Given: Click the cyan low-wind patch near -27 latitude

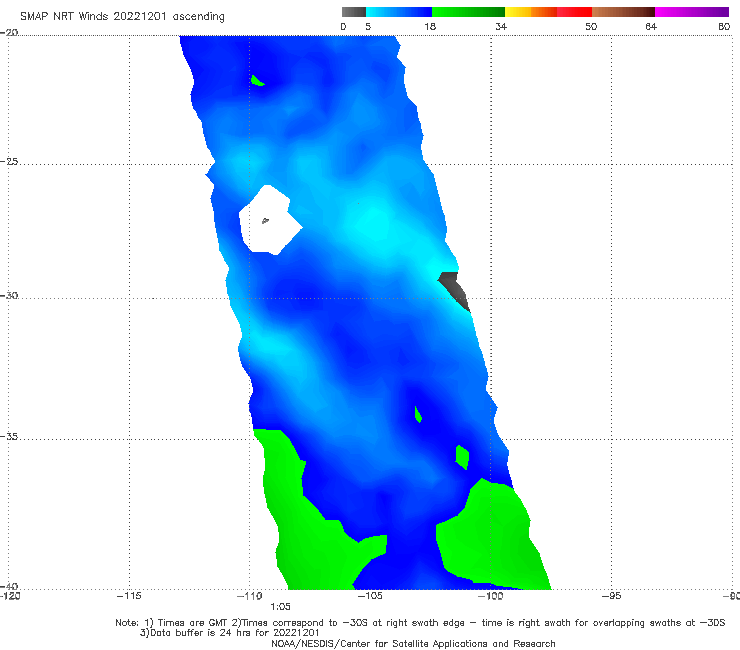Looking at the screenshot, I should (x=375, y=222).
